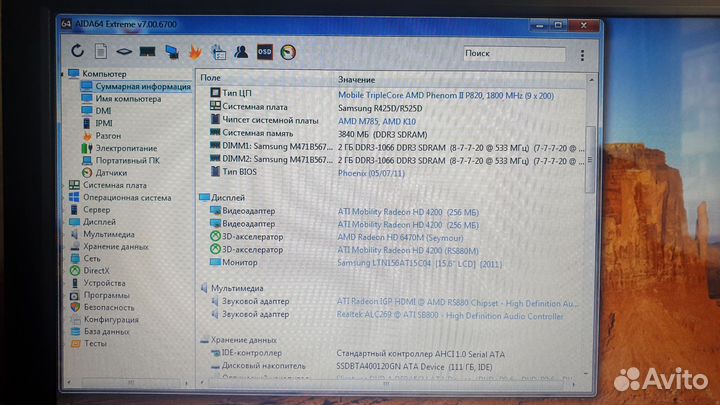This screenshot has width=720, height=405.
Task: Click into the Поиск search field
Action: click(x=514, y=54)
